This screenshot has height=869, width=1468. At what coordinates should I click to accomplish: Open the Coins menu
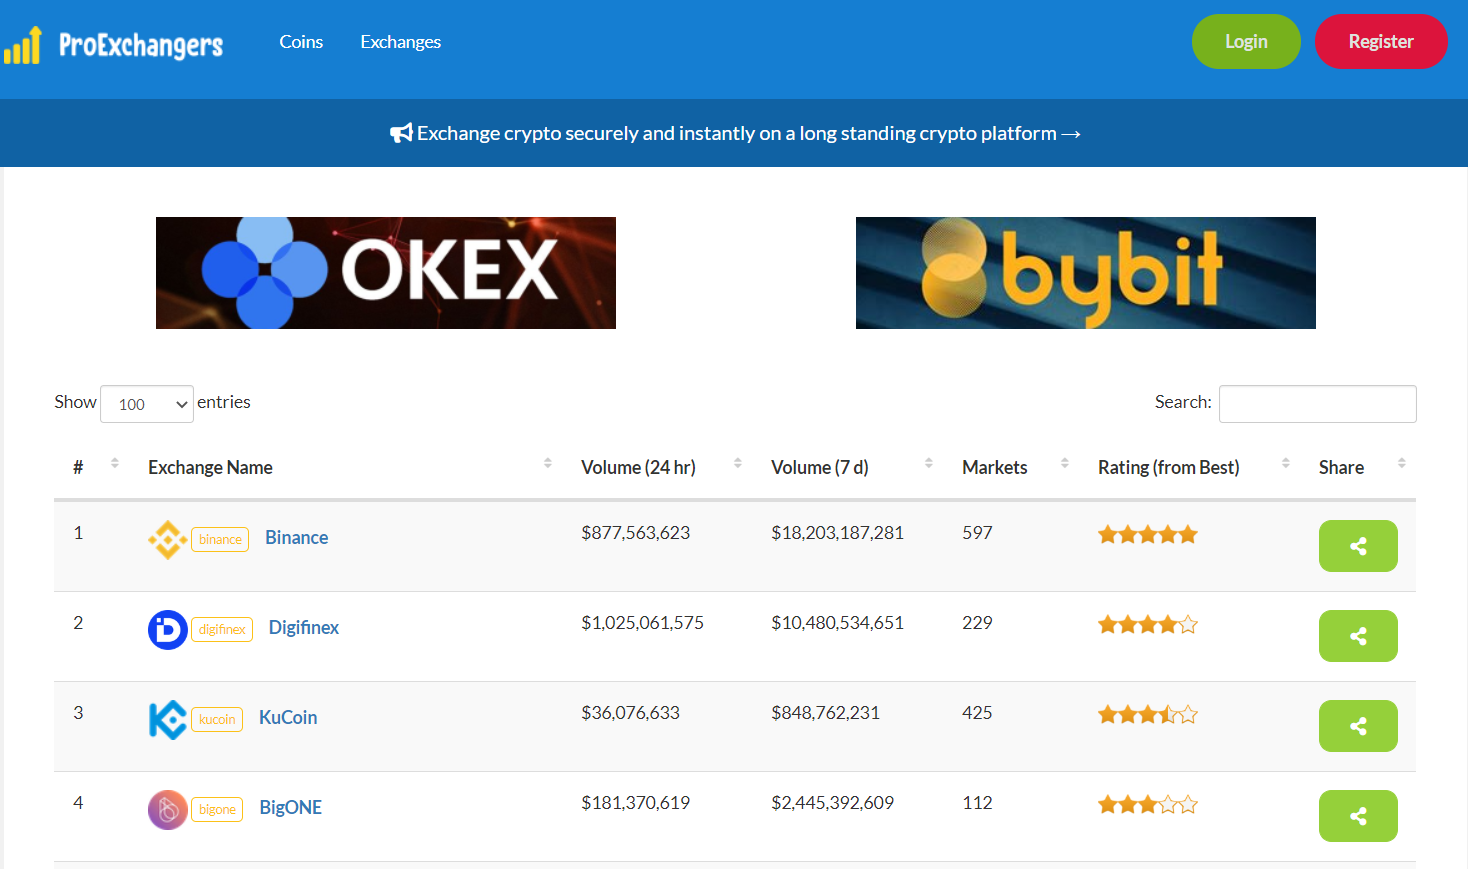[301, 42]
